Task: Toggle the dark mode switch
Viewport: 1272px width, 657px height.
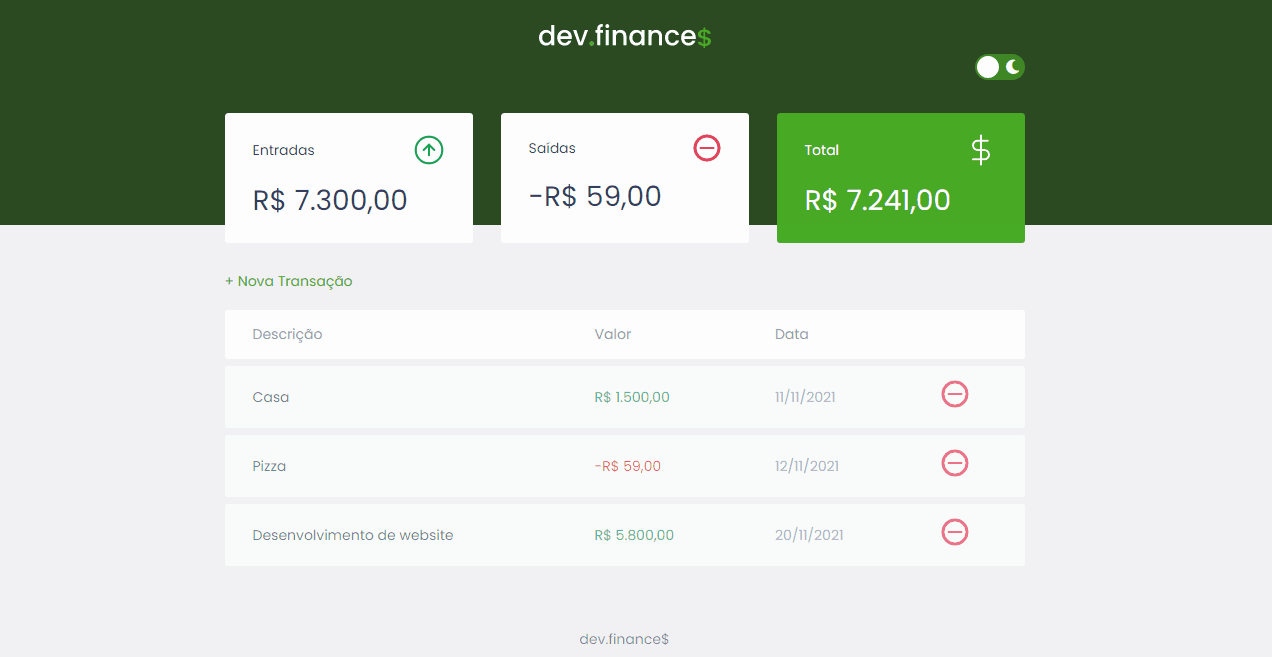Action: 1000,67
